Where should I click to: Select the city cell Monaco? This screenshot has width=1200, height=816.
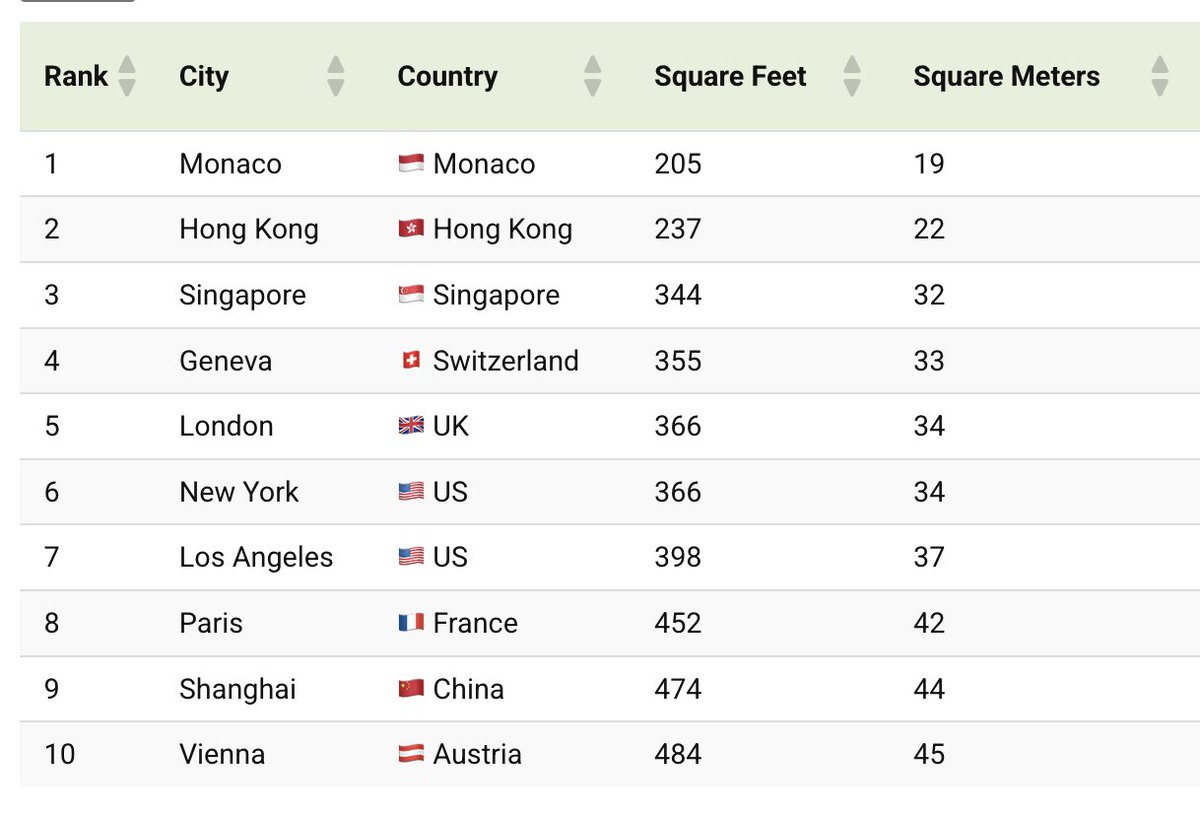(x=230, y=164)
